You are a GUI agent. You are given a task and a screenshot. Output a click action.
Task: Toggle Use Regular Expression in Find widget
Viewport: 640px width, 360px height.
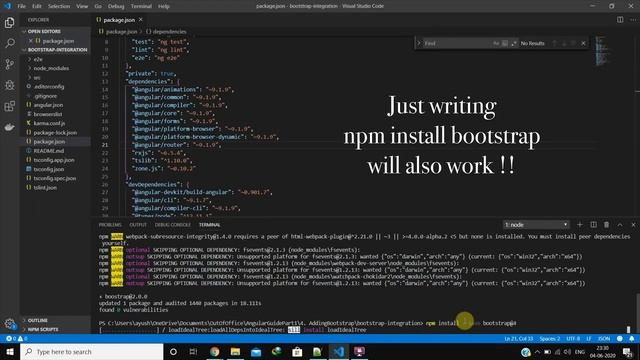(514, 43)
